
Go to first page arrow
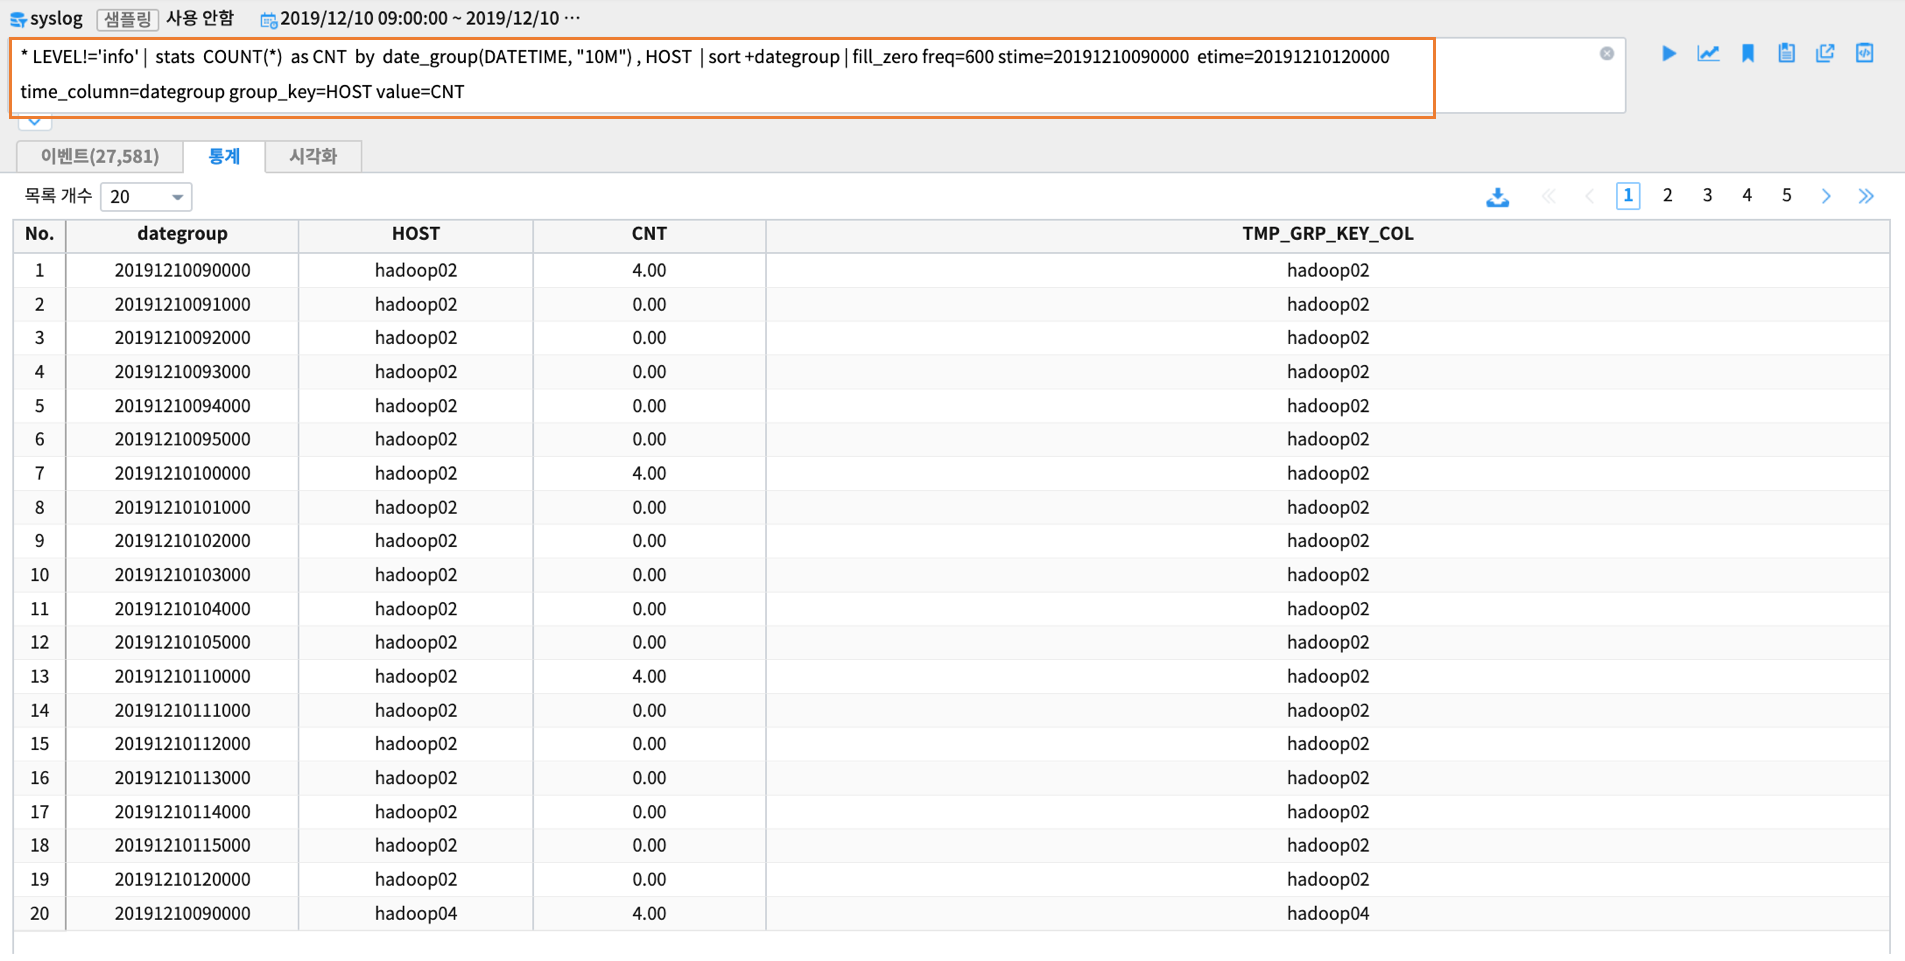(1549, 196)
